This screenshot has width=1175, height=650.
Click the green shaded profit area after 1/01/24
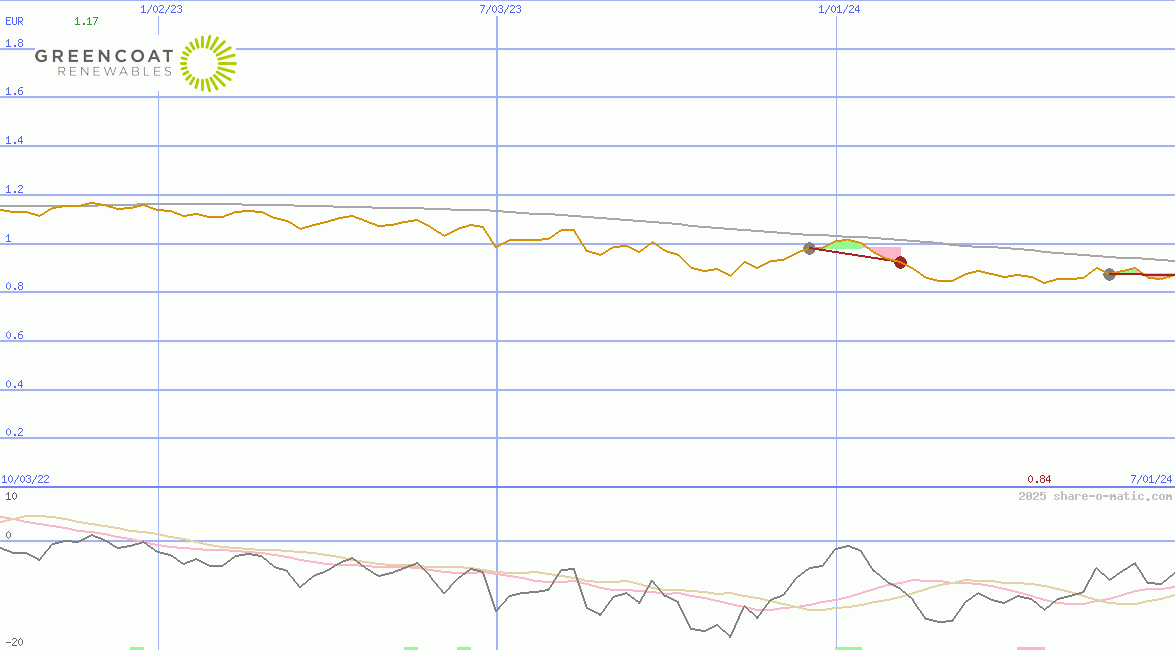[x=846, y=244]
